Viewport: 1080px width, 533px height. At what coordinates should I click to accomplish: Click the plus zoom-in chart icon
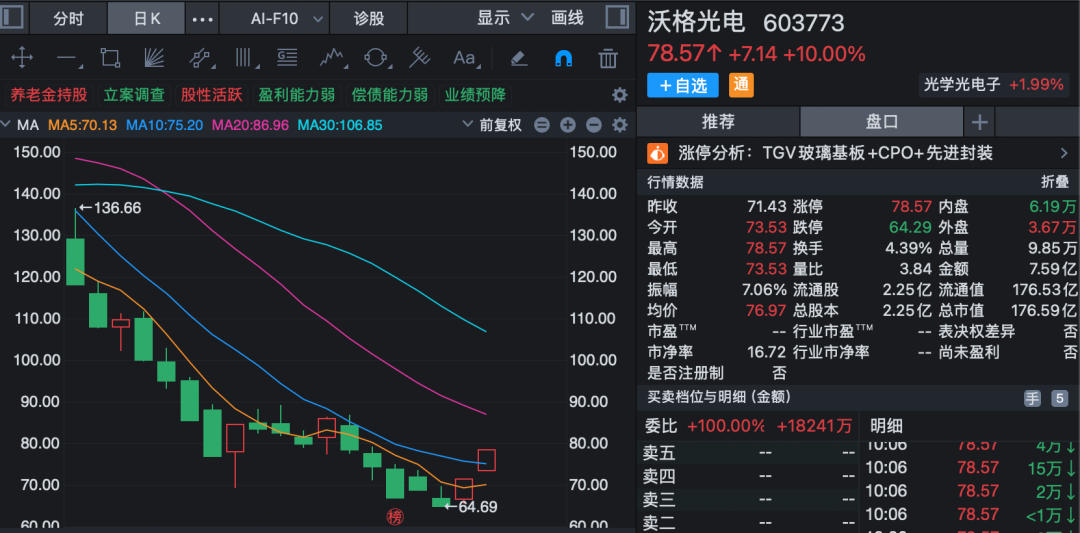click(x=568, y=125)
